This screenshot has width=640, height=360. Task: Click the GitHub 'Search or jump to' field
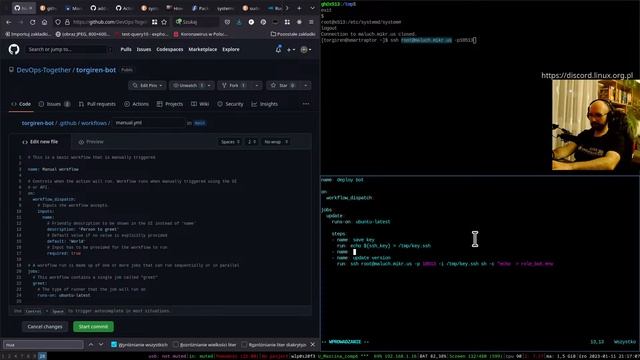[69, 49]
